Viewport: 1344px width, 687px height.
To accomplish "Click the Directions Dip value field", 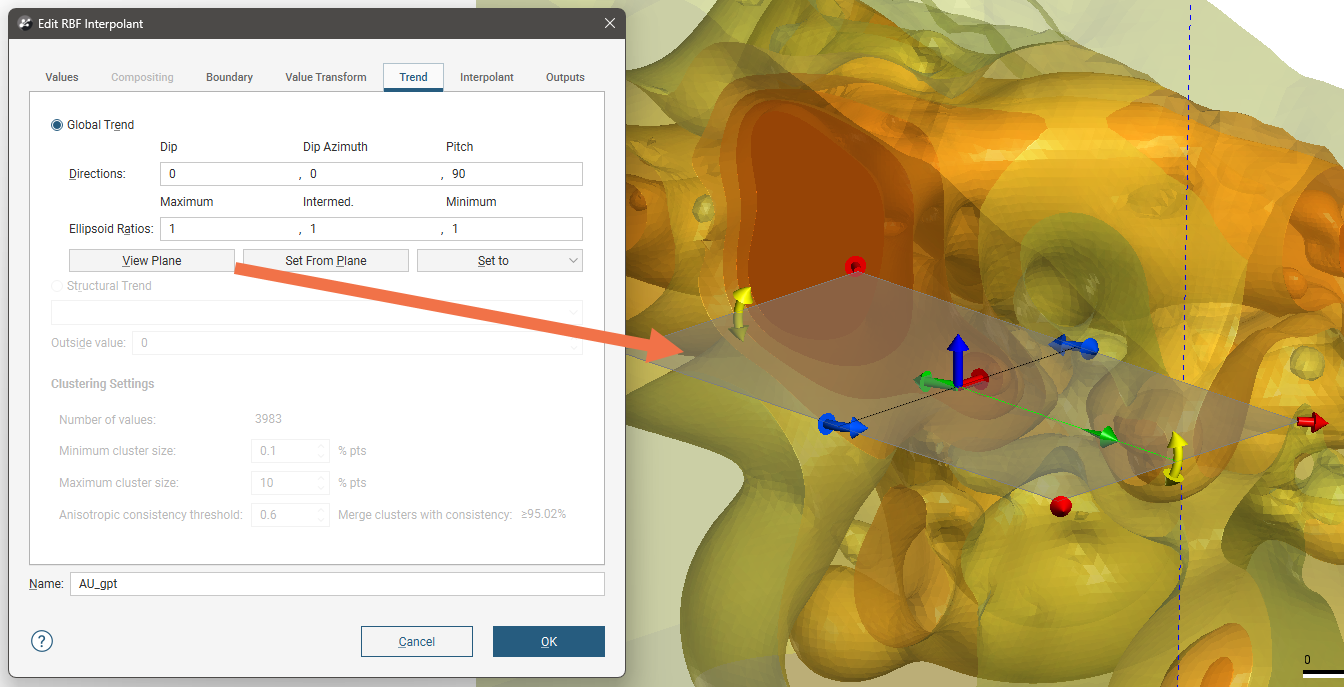I will [x=230, y=174].
